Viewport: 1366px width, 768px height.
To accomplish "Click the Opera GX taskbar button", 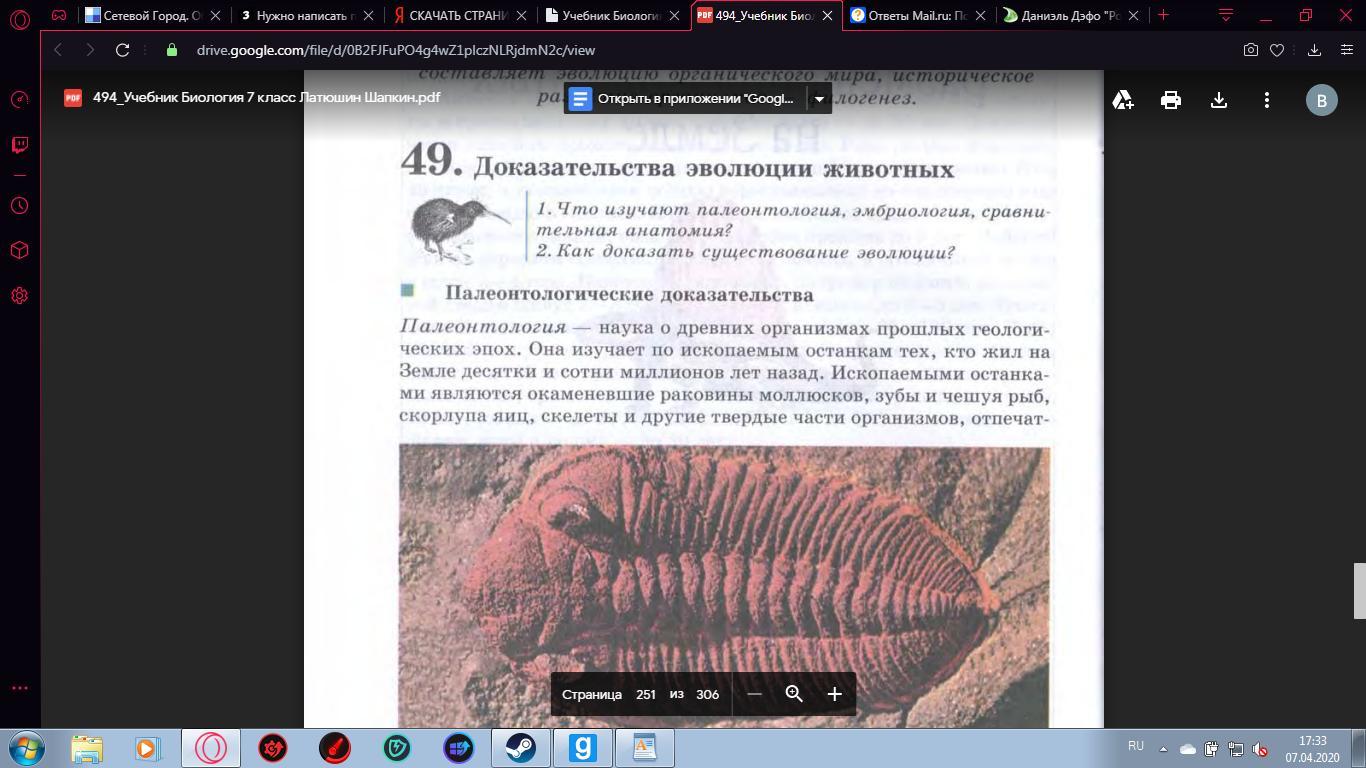I will coord(211,748).
